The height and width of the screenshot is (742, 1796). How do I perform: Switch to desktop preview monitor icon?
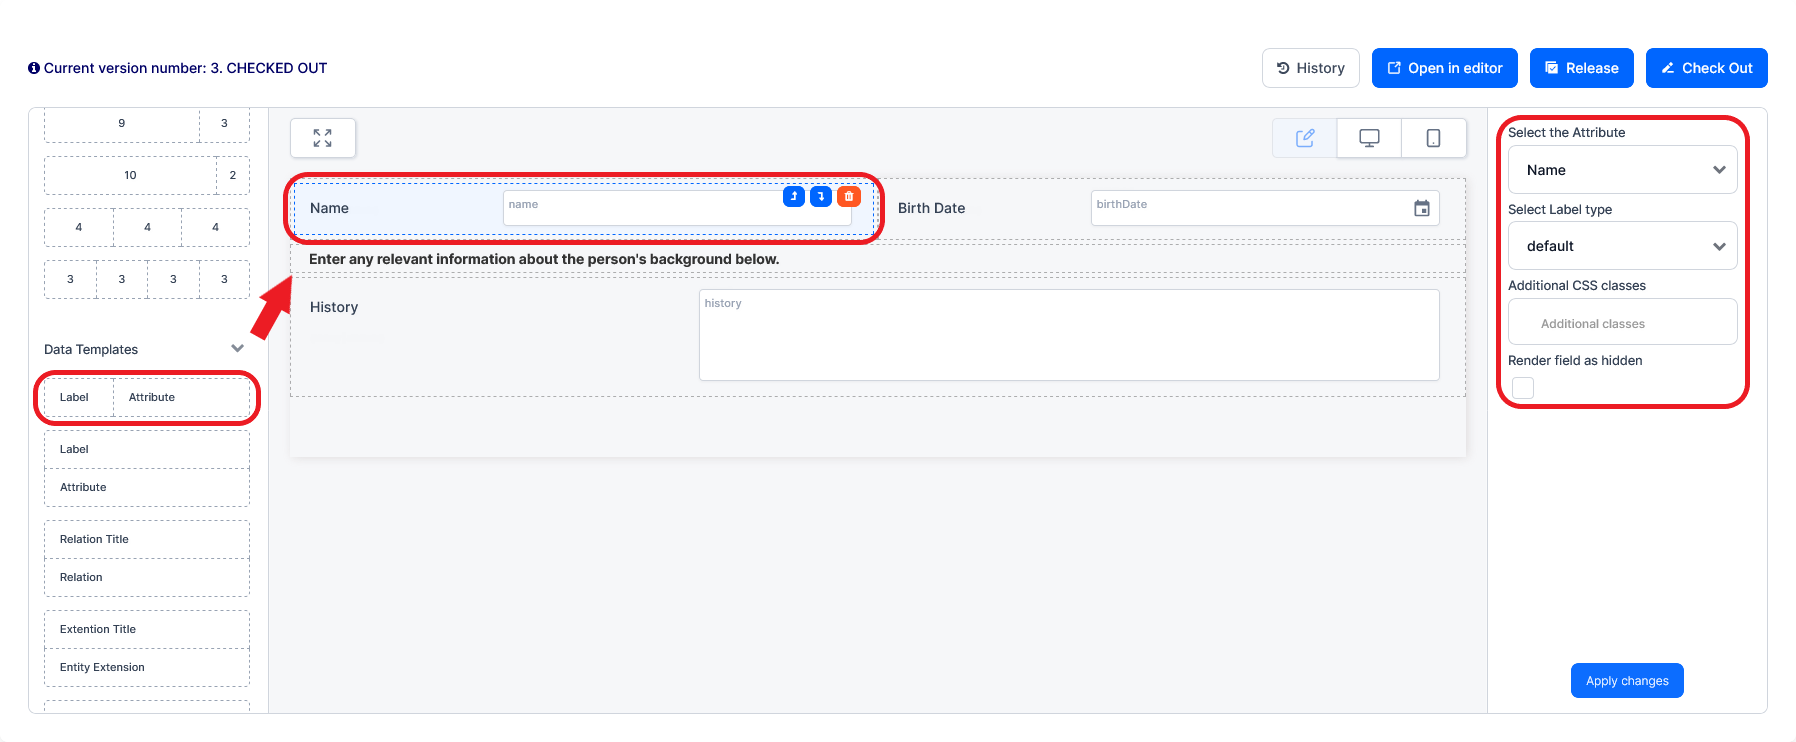click(x=1369, y=138)
